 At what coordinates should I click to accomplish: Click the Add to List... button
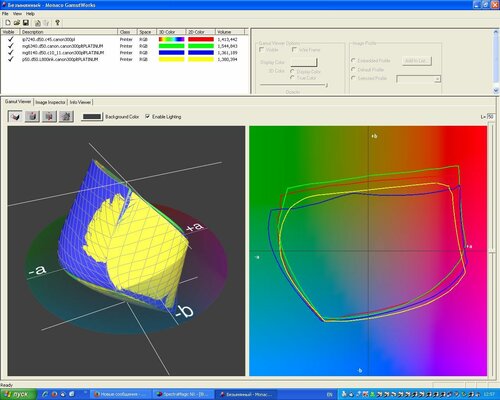417,61
